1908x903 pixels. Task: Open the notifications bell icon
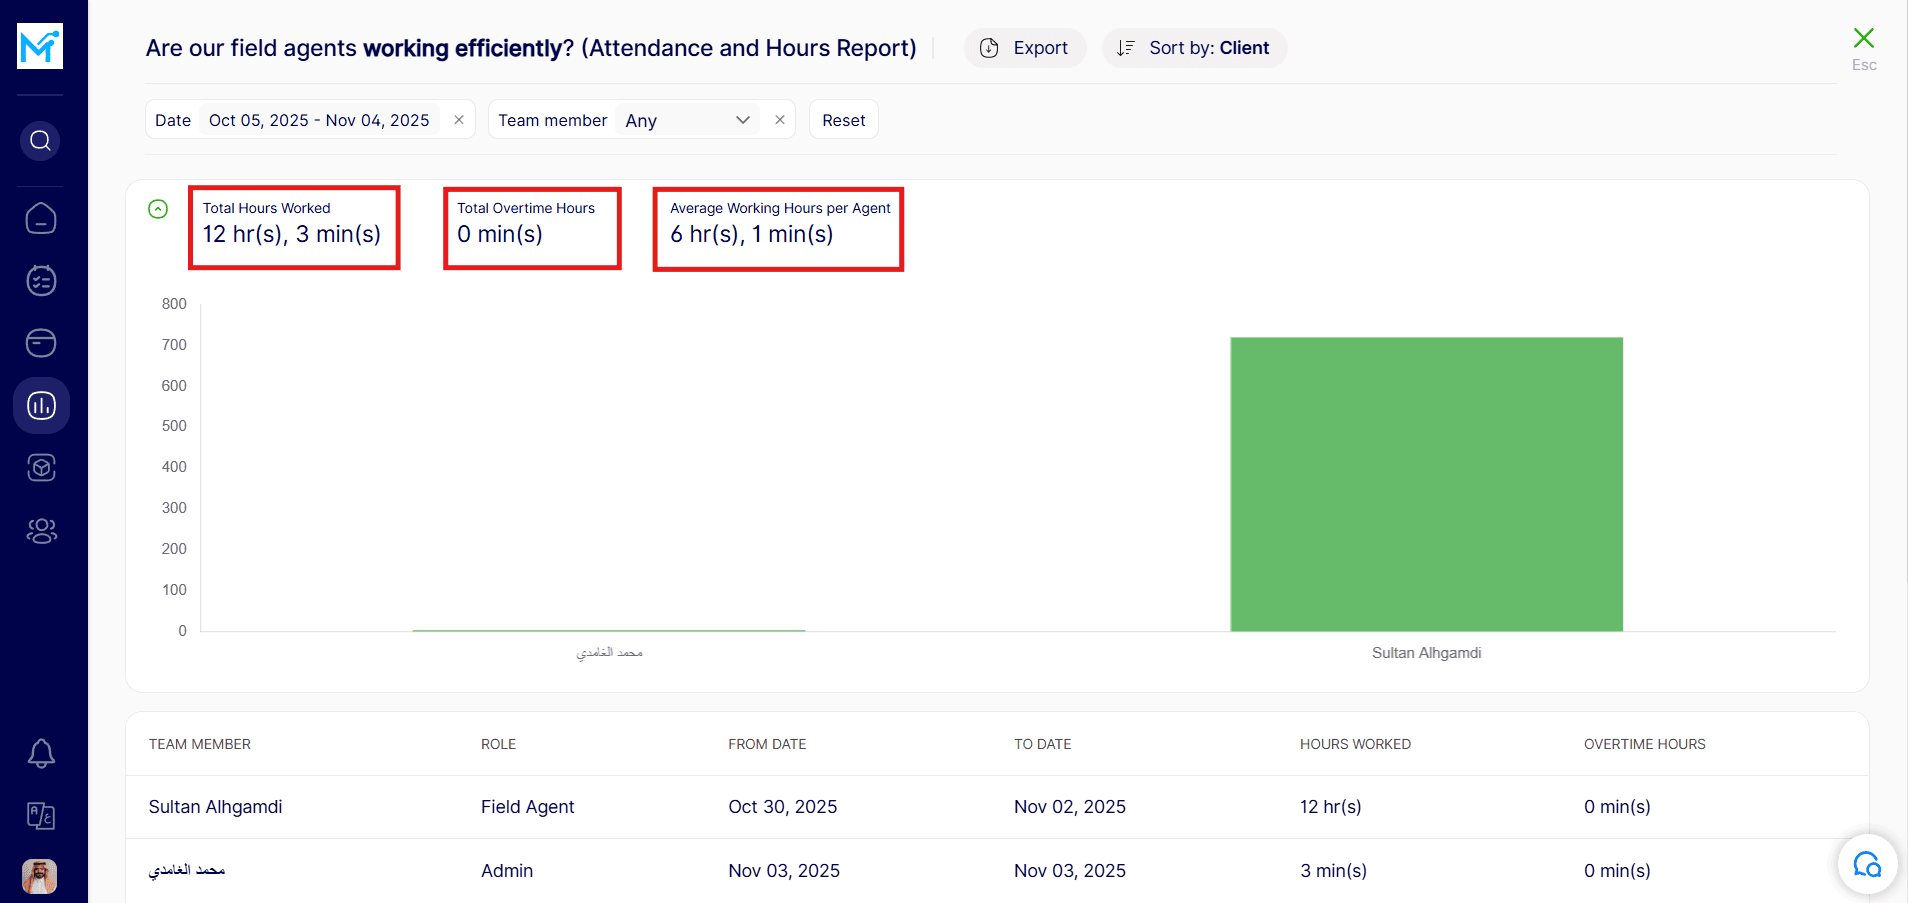[x=41, y=753]
